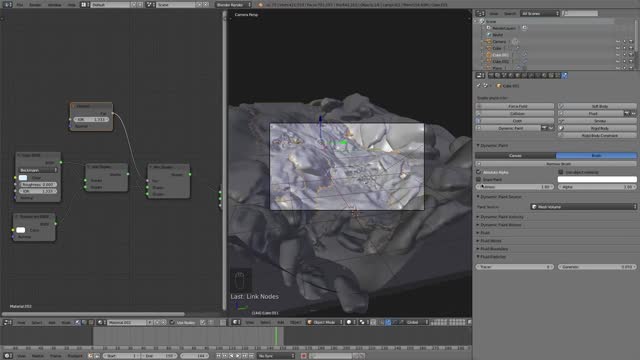Toggle viewport visibility of Cube.001 in outliner
This screenshot has width=640, height=360.
coord(618,55)
